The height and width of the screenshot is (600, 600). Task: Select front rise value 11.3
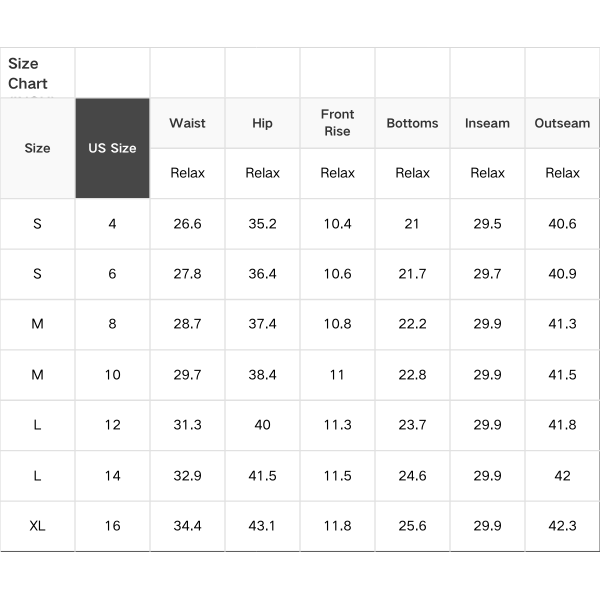pos(337,425)
